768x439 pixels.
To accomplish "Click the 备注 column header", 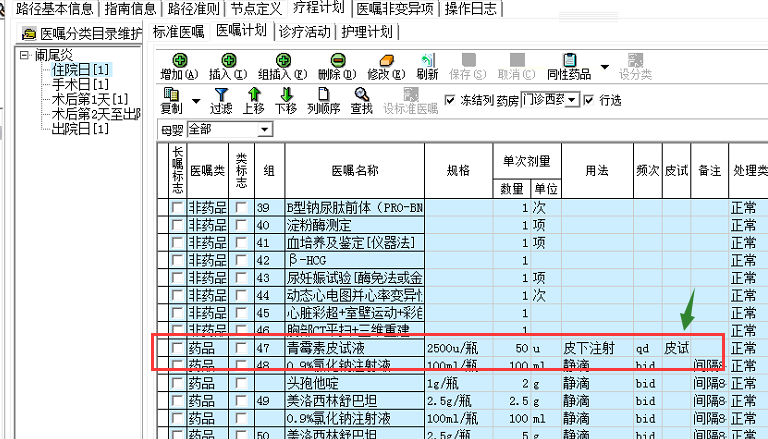I will [709, 171].
